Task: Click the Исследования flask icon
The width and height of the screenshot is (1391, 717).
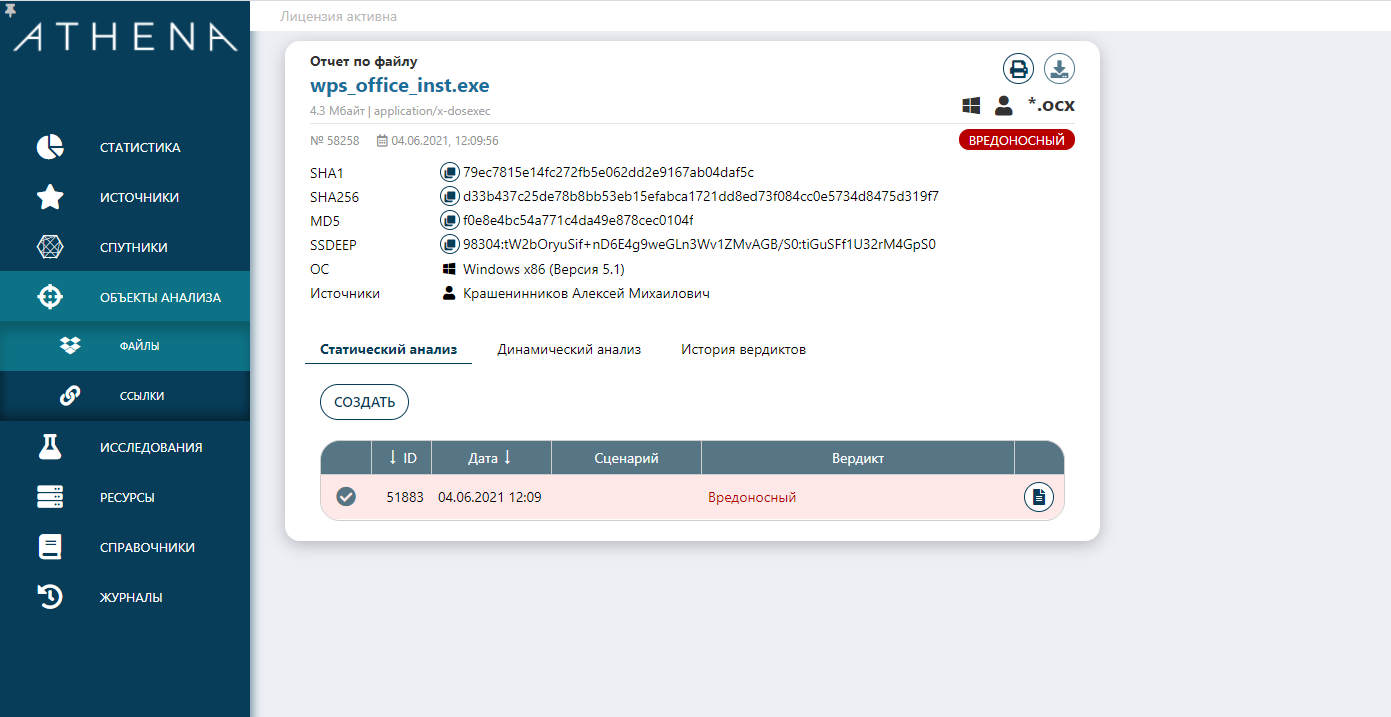Action: click(x=50, y=447)
